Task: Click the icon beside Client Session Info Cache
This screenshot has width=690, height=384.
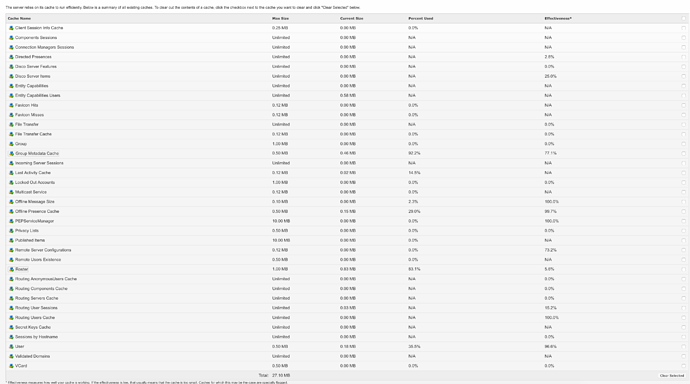Action: (x=11, y=28)
